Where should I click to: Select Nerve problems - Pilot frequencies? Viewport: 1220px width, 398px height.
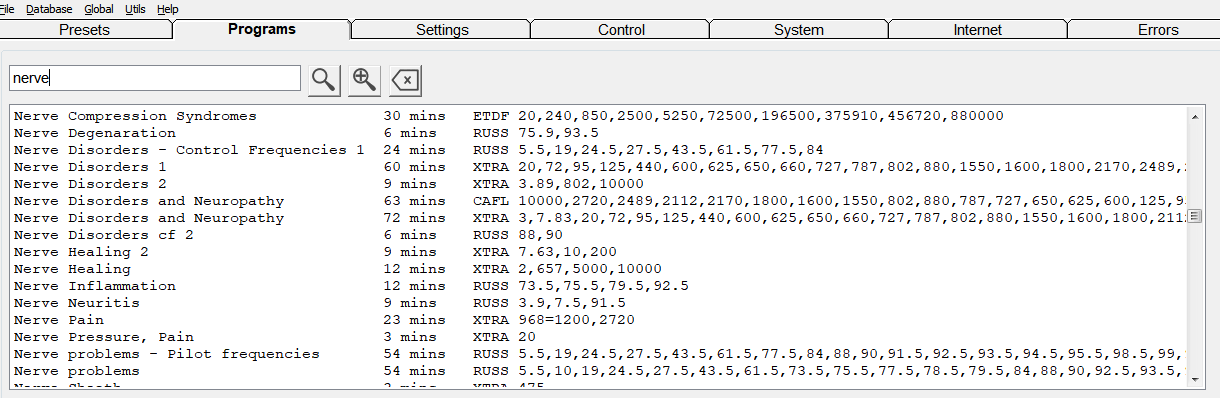598,354
